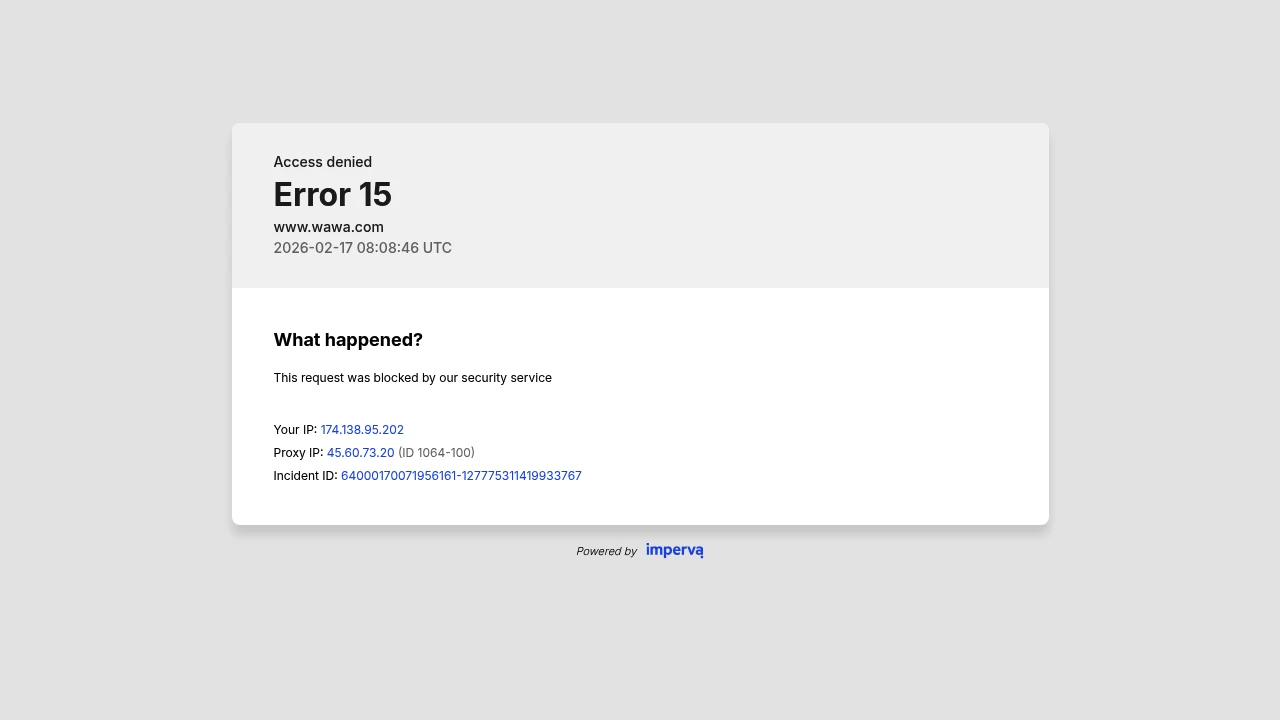Viewport: 1280px width, 720px height.
Task: Select the Incident ID portion after the dash
Action: 522,476
